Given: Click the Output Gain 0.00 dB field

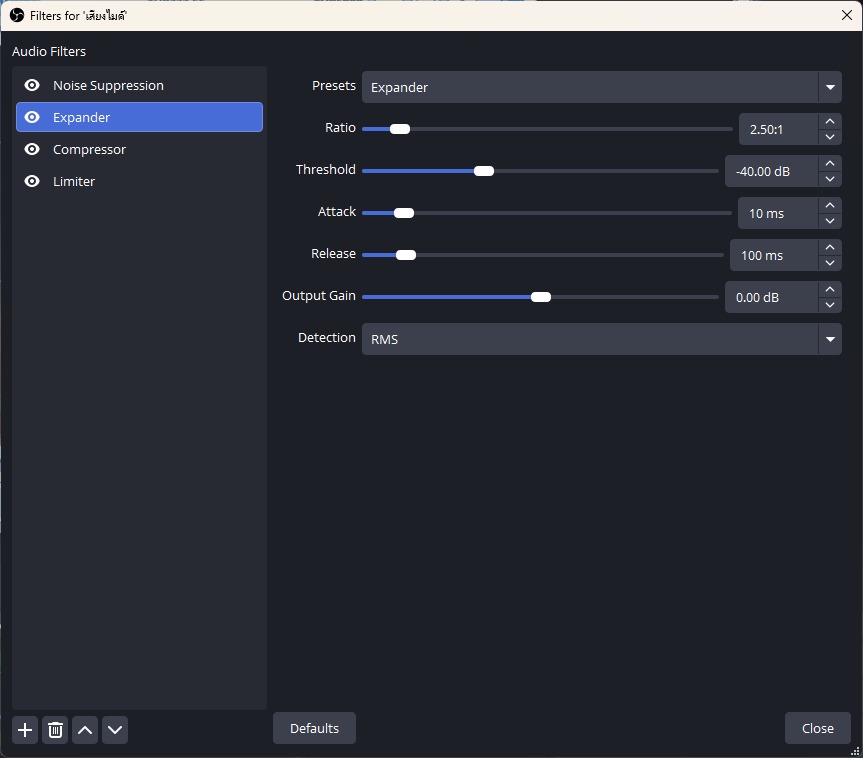Looking at the screenshot, I should pyautogui.click(x=771, y=297).
